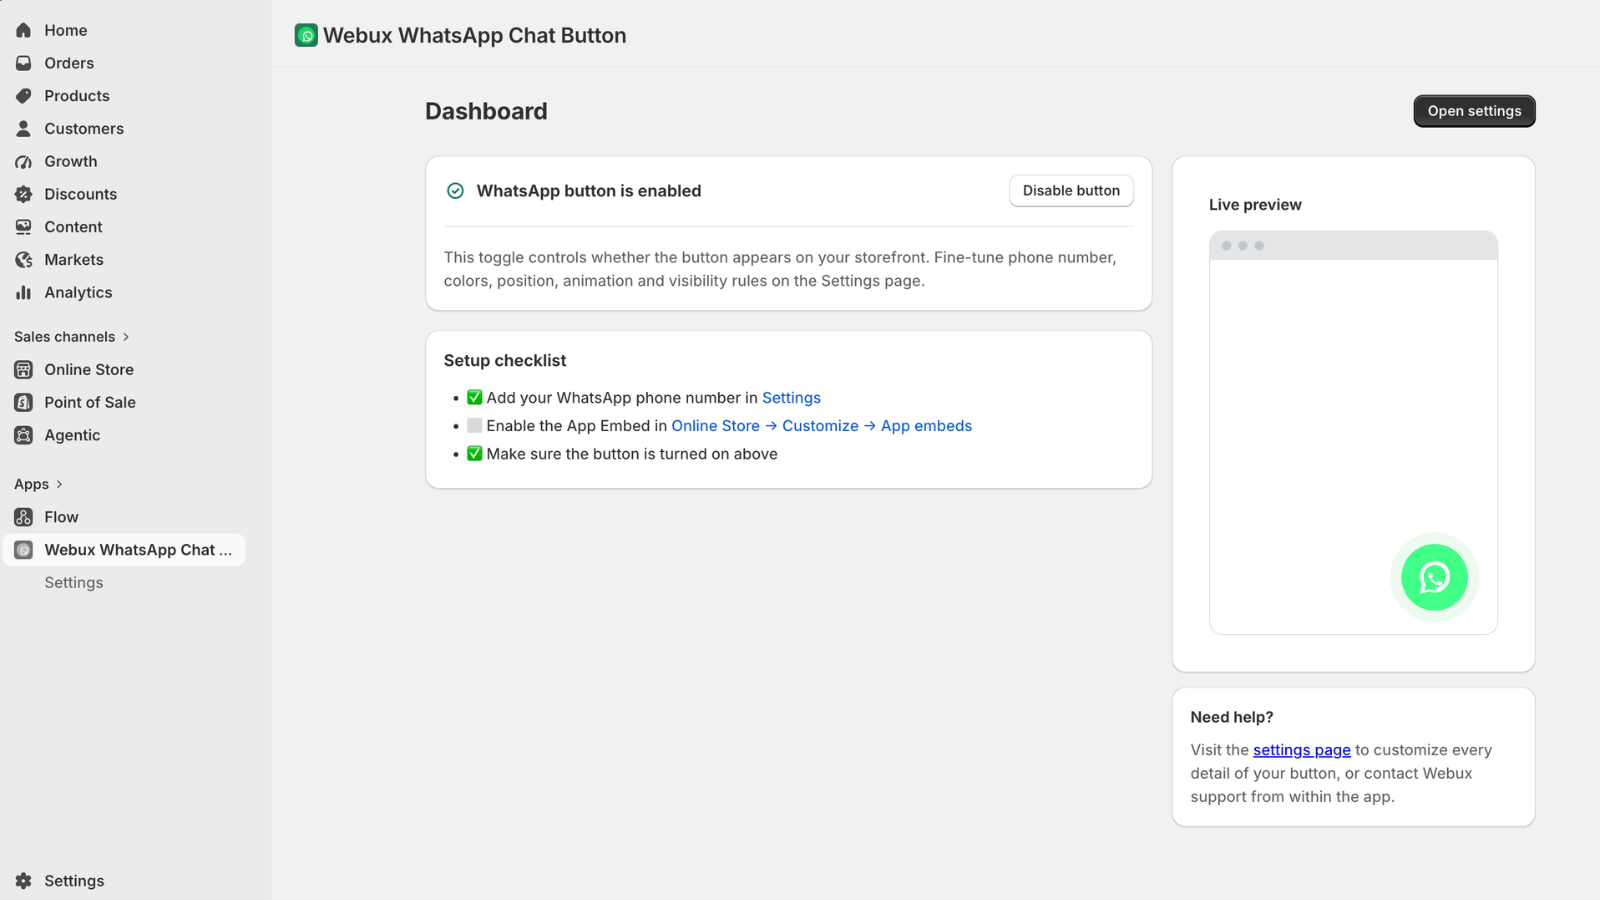1600x900 pixels.
Task: Click the Analytics bar chart icon
Action: pyautogui.click(x=24, y=293)
